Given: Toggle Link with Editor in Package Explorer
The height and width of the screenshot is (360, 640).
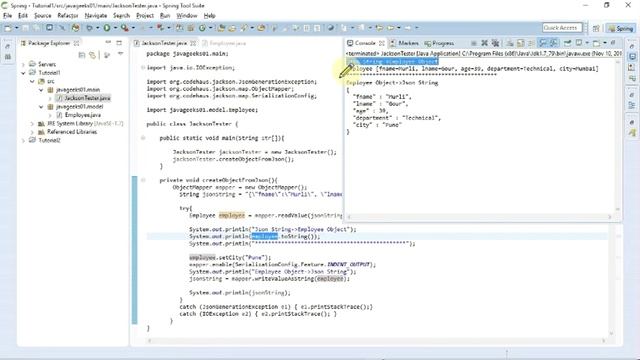Looking at the screenshot, I should pyautogui.click(x=93, y=55).
